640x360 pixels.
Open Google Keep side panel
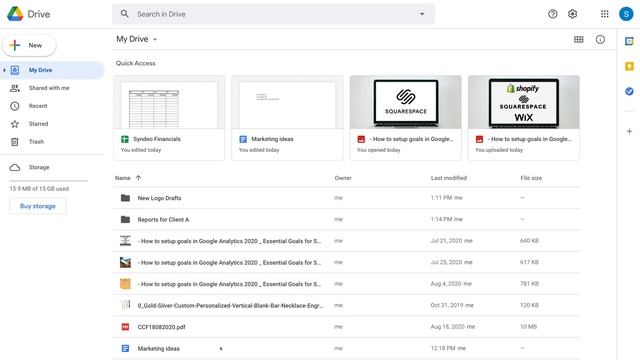click(x=629, y=66)
